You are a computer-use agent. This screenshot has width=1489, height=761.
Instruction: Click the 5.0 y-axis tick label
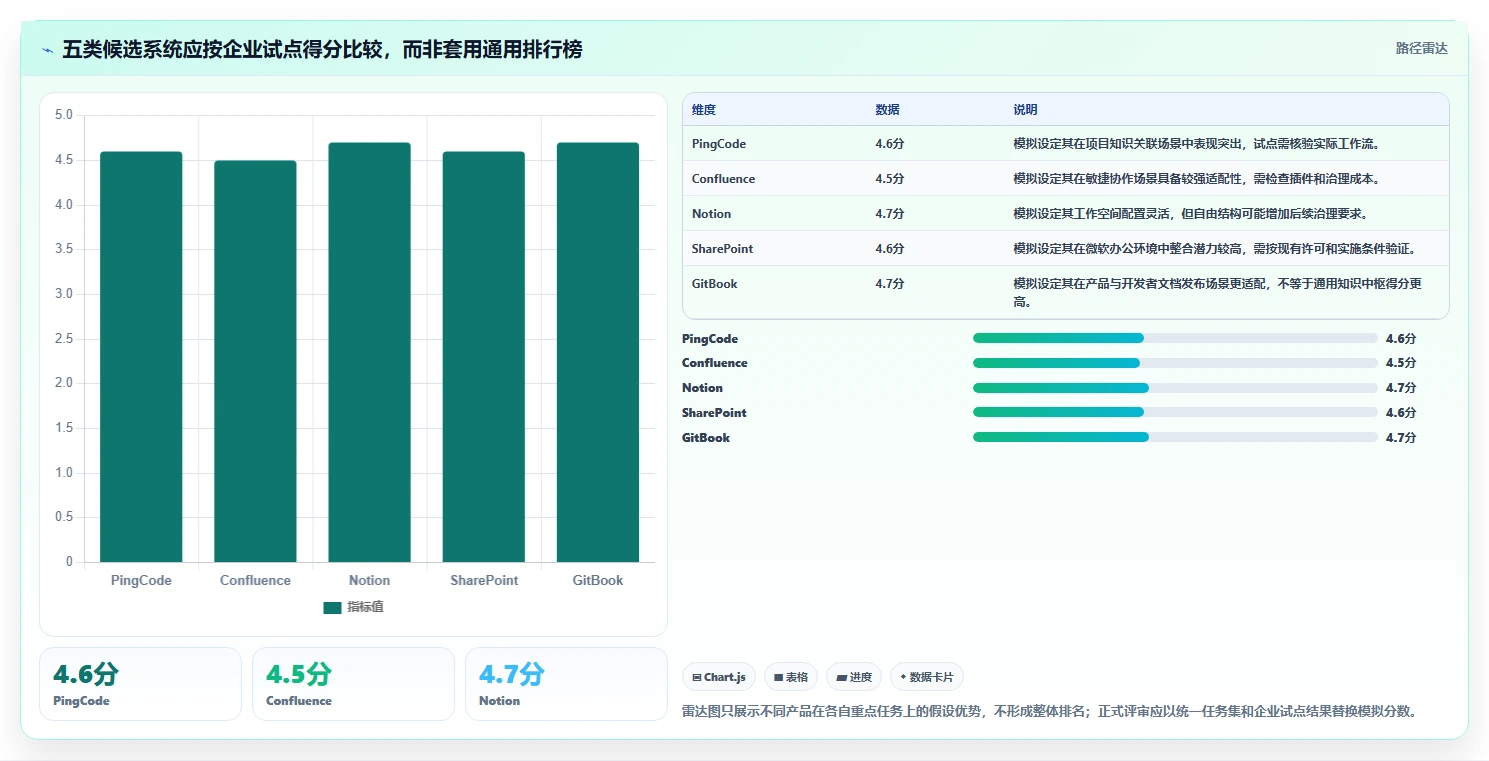63,115
